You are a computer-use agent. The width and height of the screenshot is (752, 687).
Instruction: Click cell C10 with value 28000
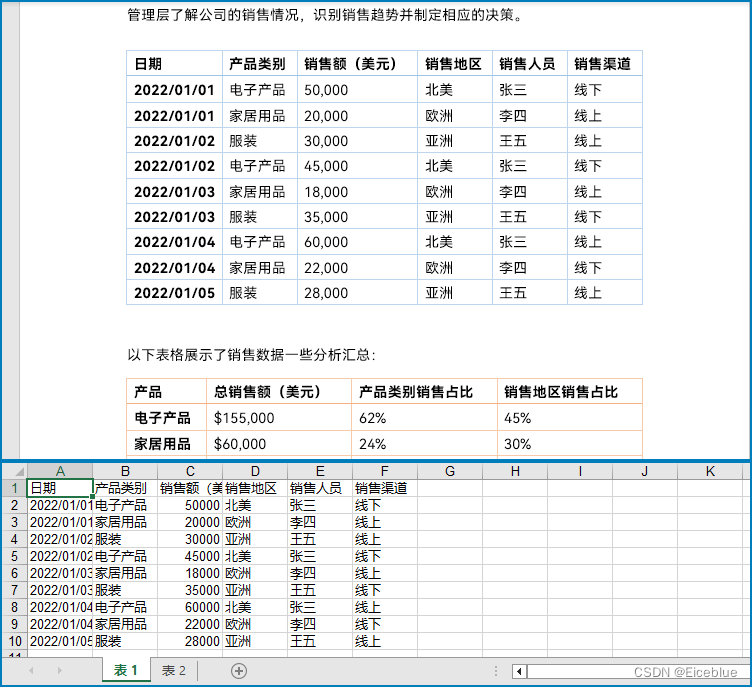pos(190,641)
